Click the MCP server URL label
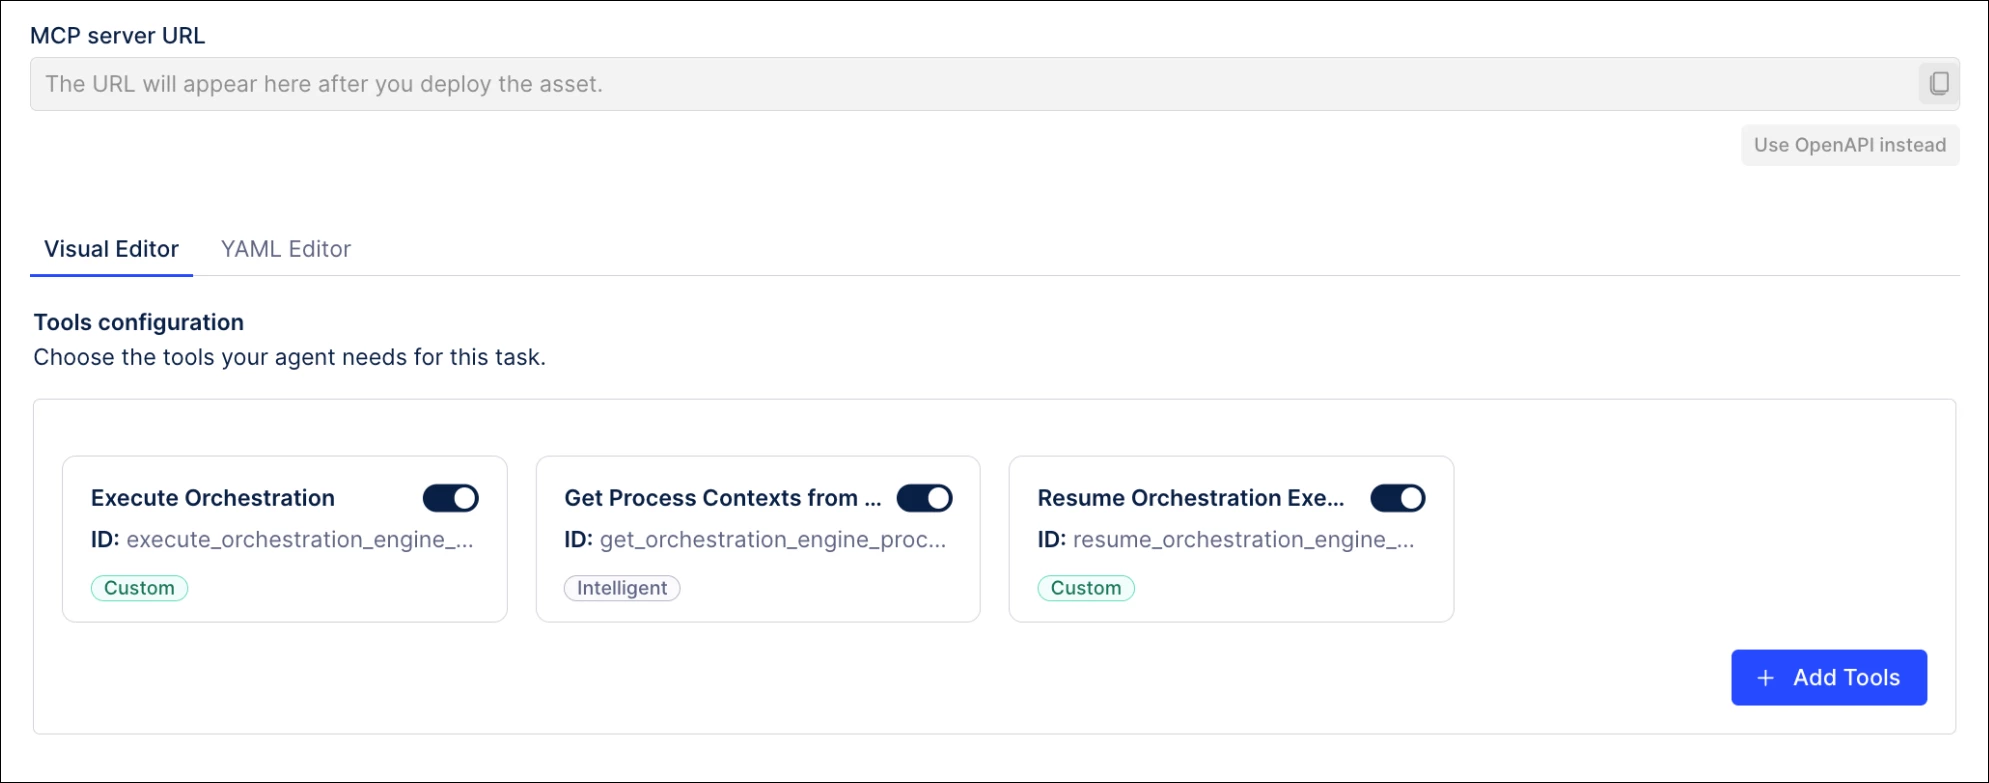Screen dimensions: 1989x783 click(118, 36)
